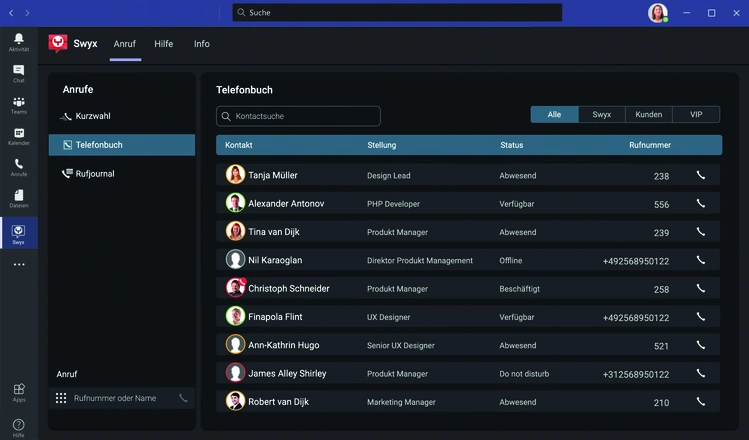Open Kurzwahl in the Anrufe panel
749x440 pixels.
click(92, 116)
